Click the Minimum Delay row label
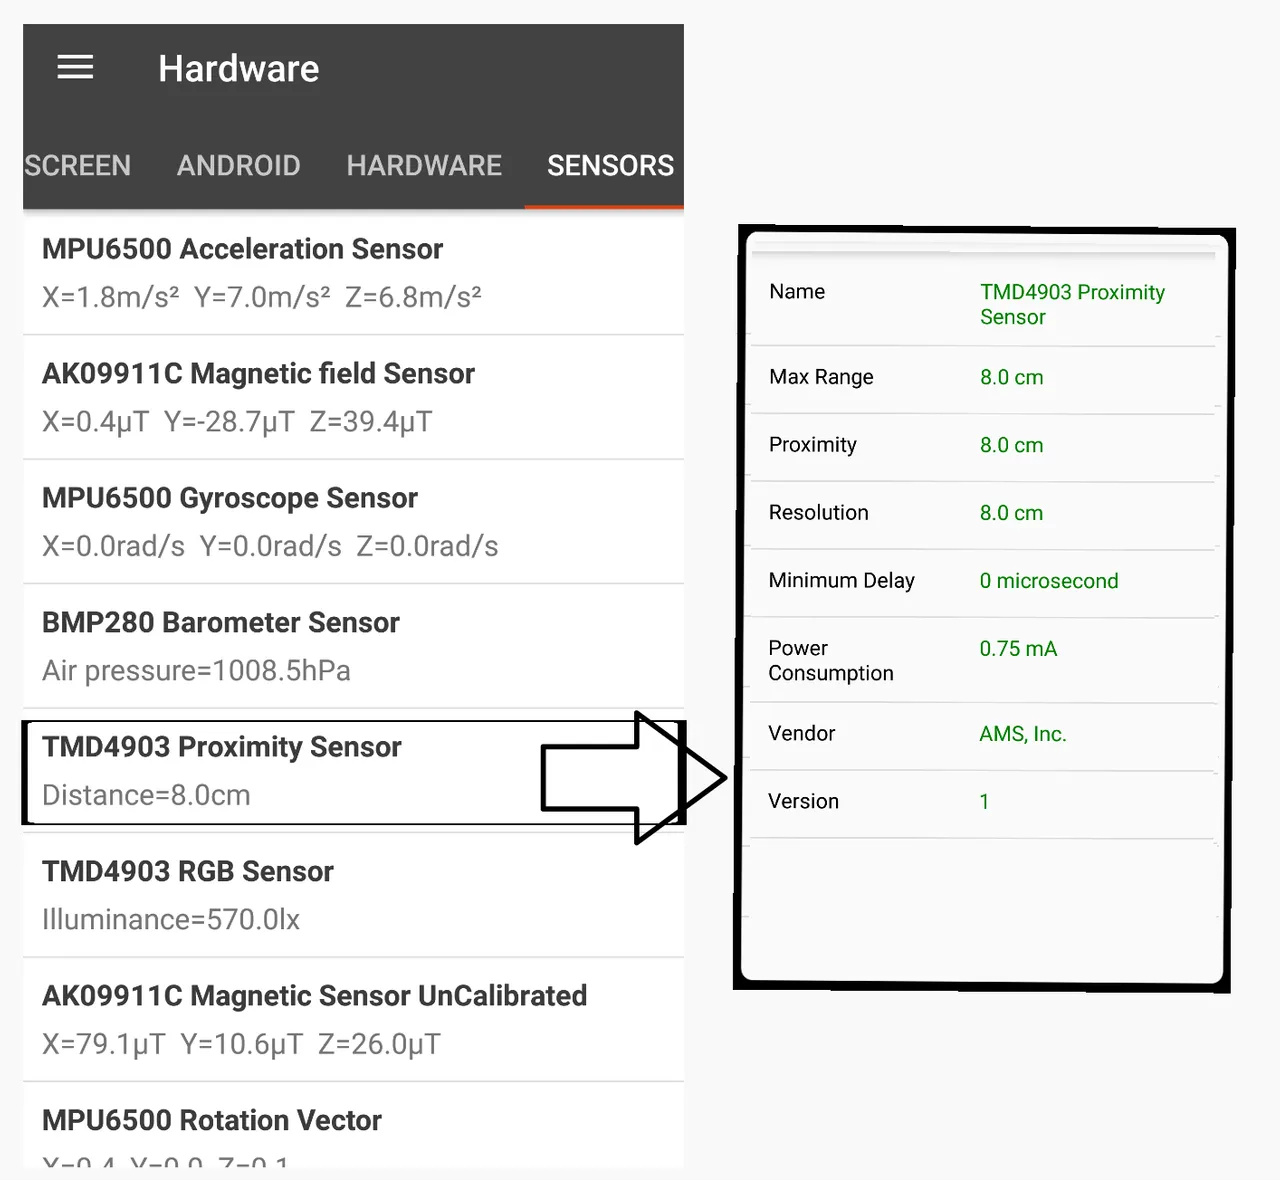 pos(841,580)
